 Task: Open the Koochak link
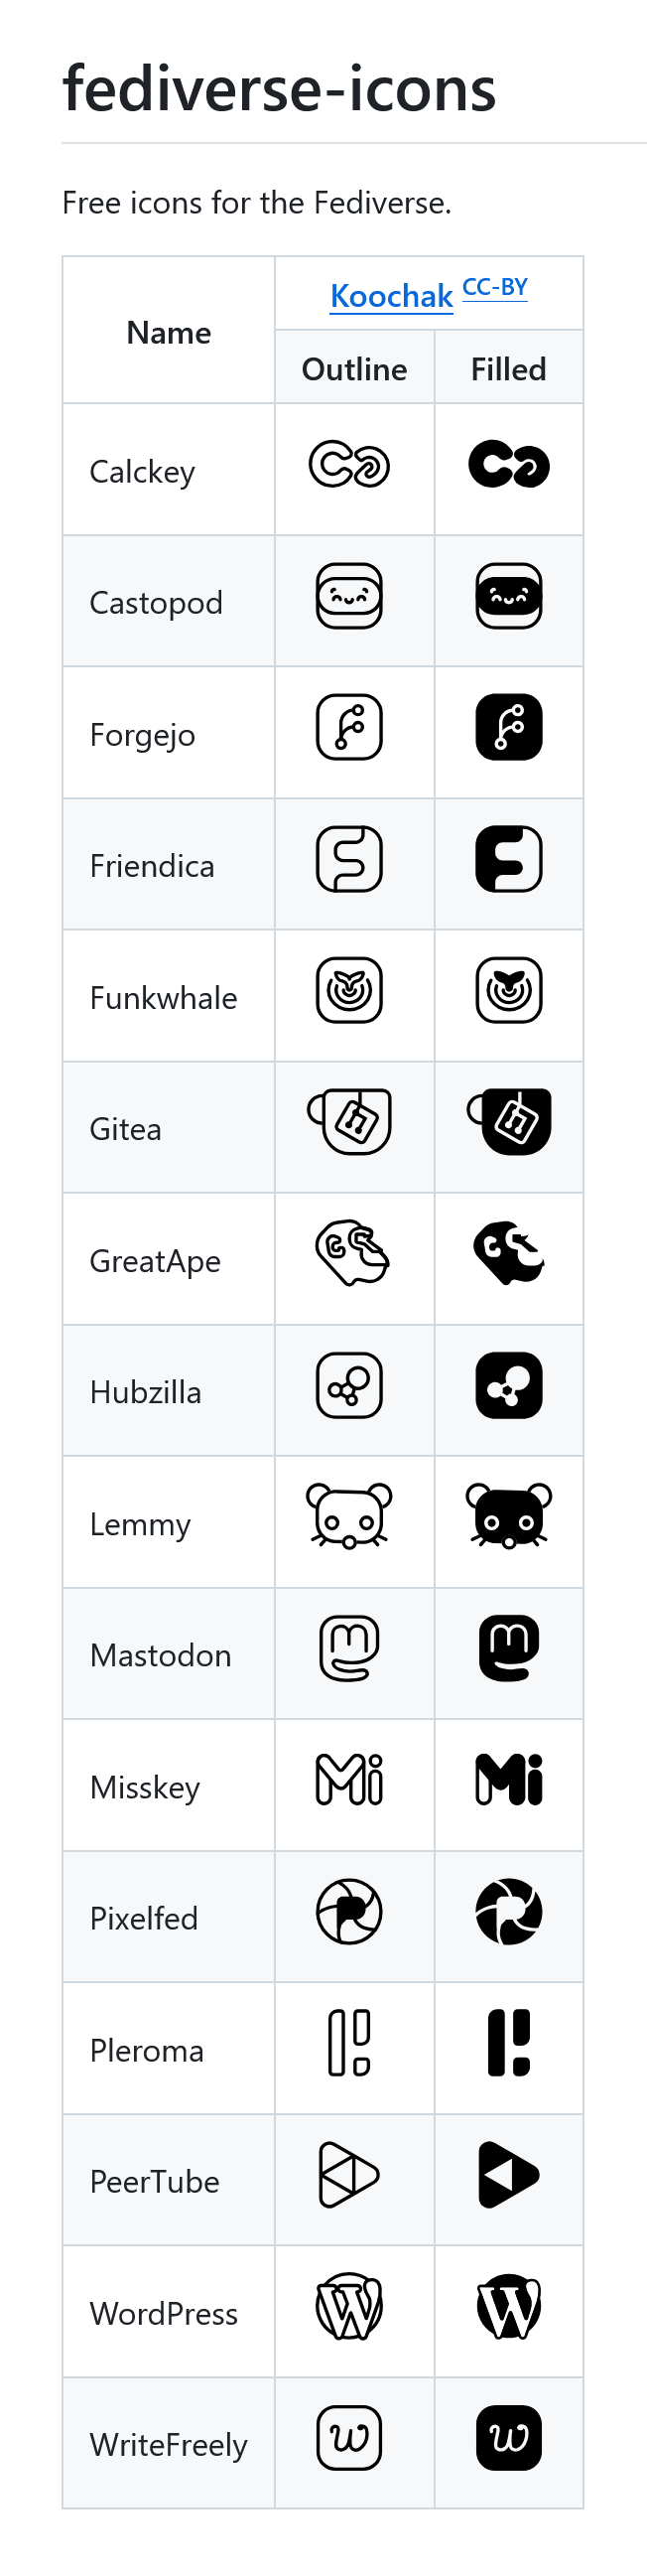pos(391,296)
